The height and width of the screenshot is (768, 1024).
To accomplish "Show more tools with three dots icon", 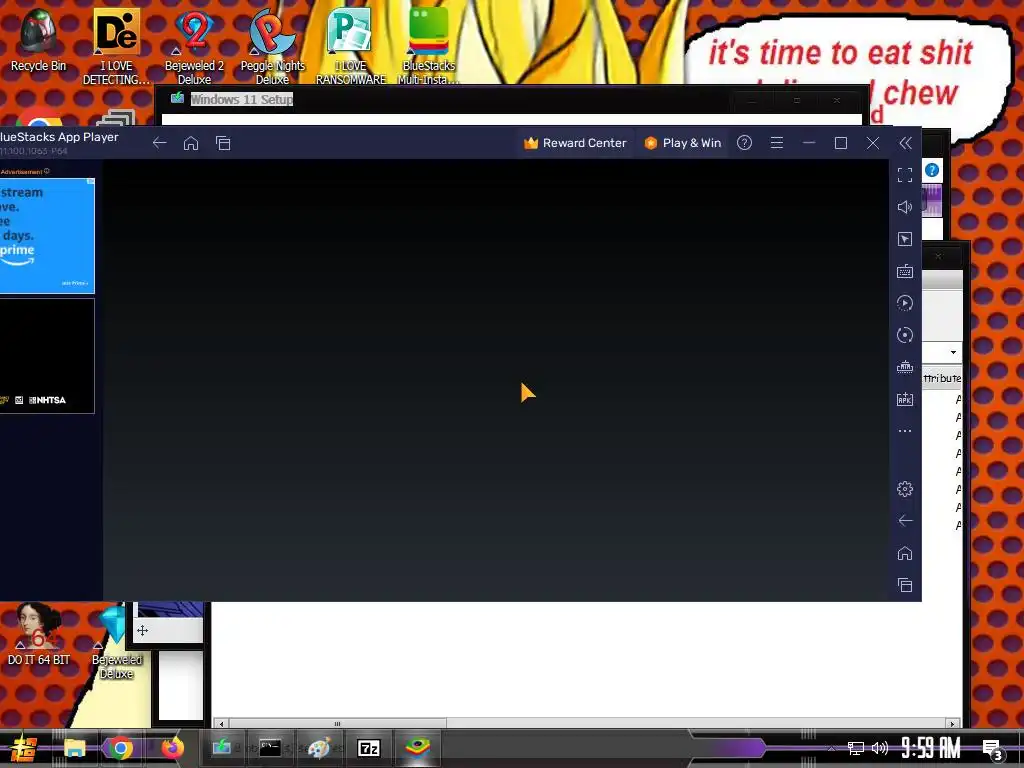I will pos(905,431).
